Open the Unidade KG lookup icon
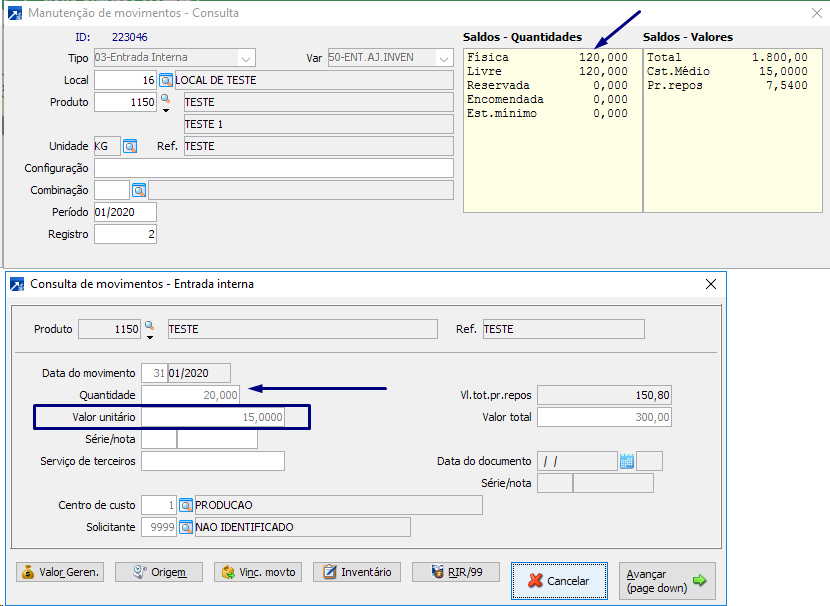830x606 pixels. pos(130,146)
